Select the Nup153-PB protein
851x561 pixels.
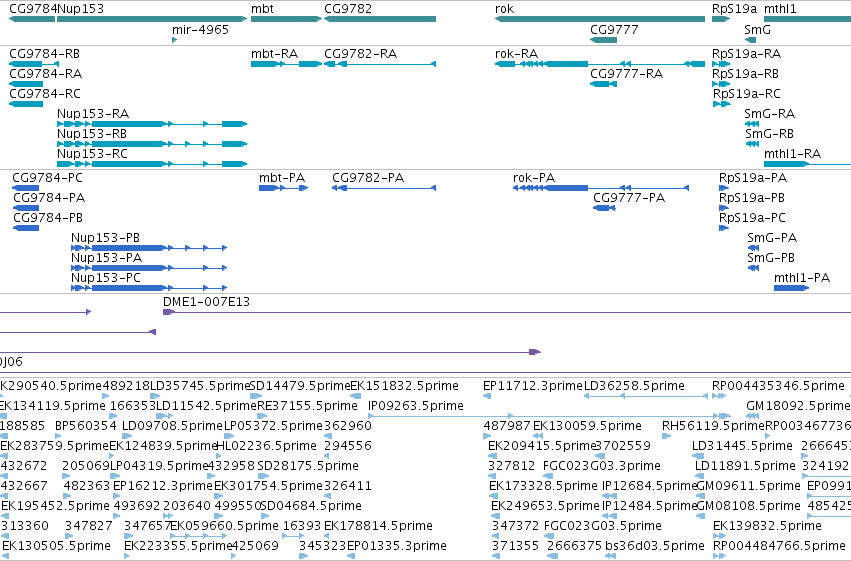(149, 248)
